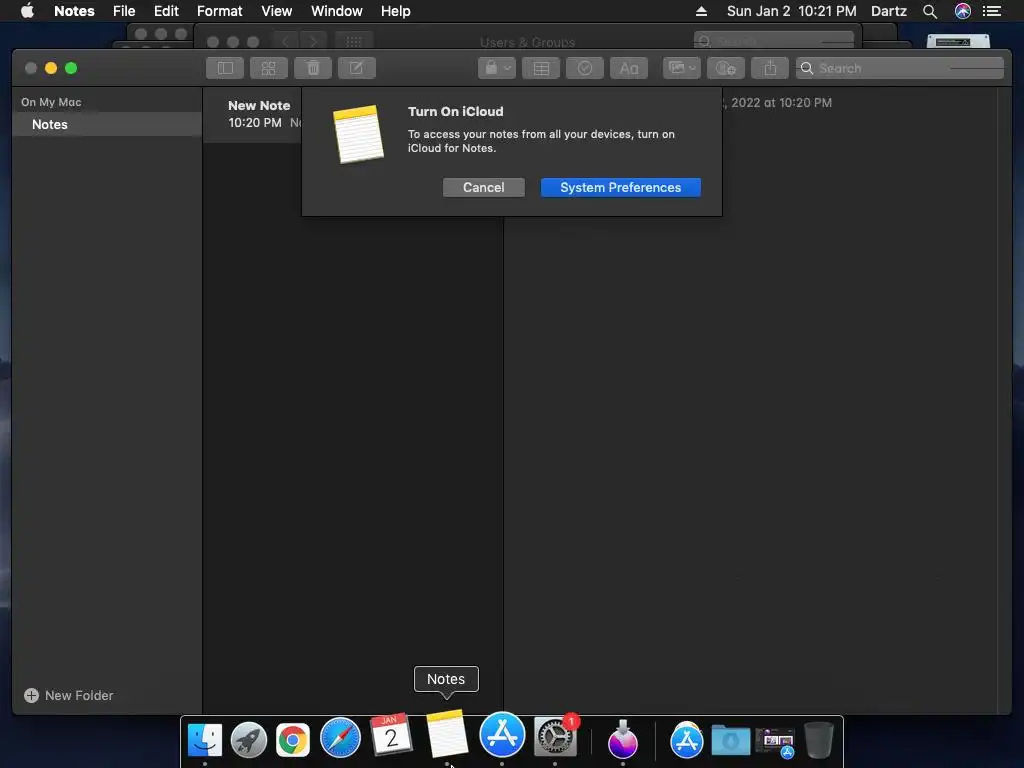
Task: Open System Preferences gear in Dock
Action: [555, 737]
